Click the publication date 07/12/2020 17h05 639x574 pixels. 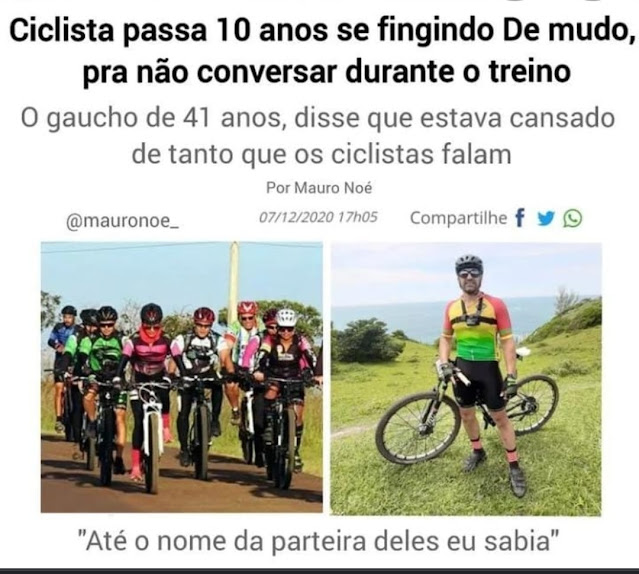tap(318, 217)
